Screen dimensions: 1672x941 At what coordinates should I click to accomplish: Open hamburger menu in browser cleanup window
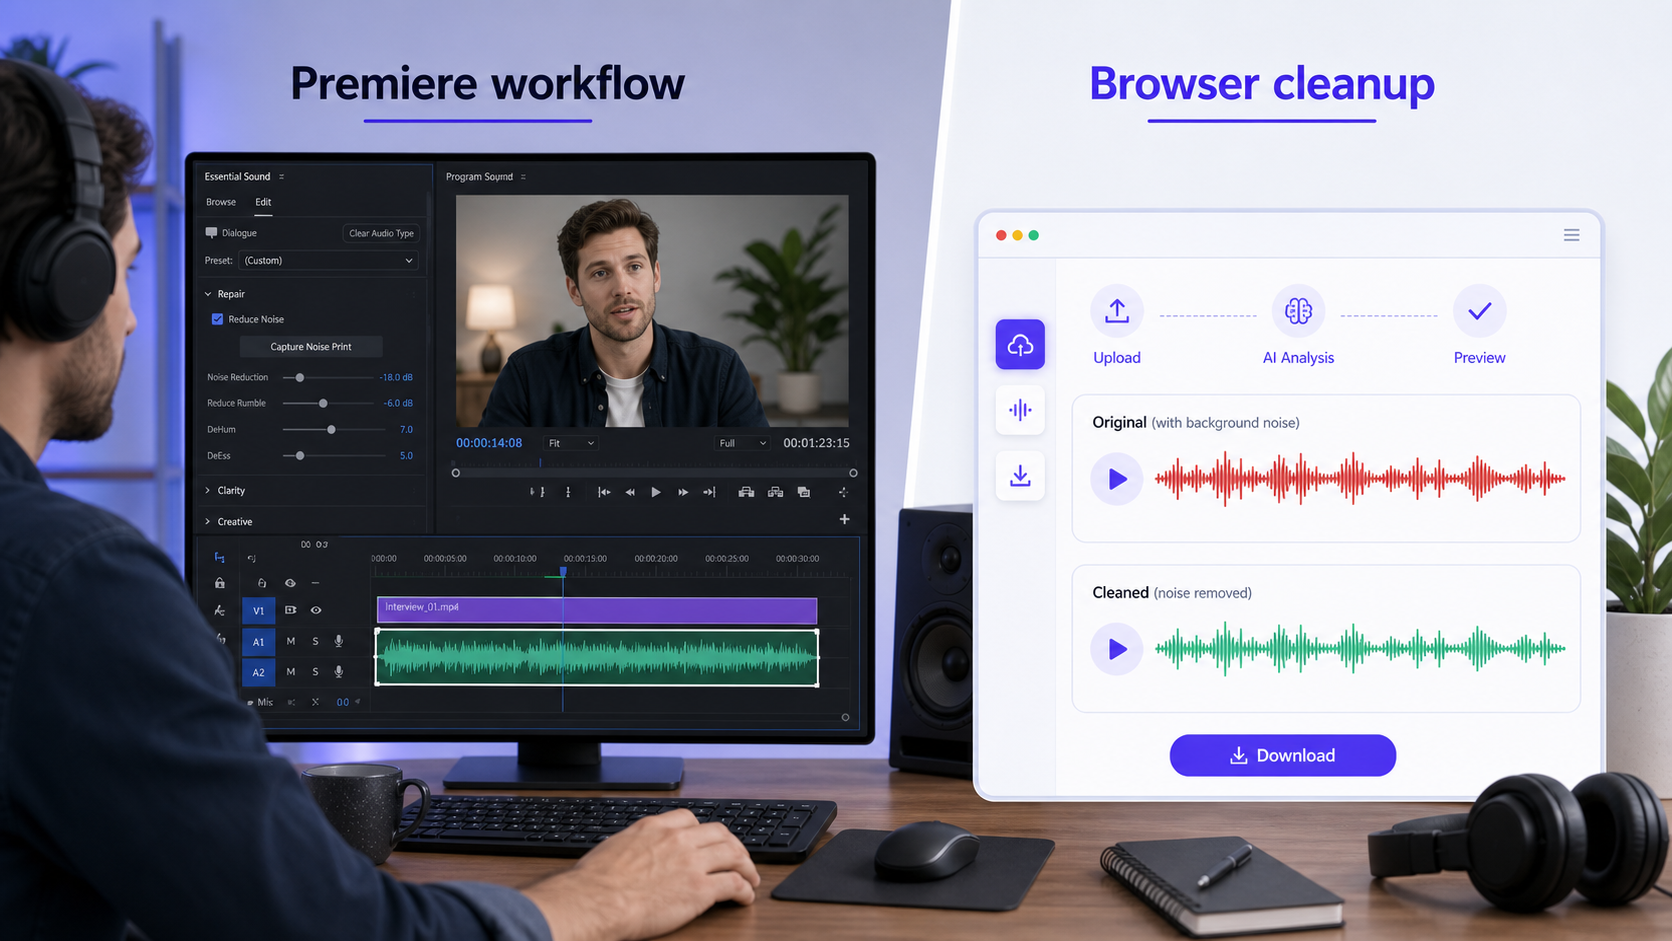pos(1571,235)
